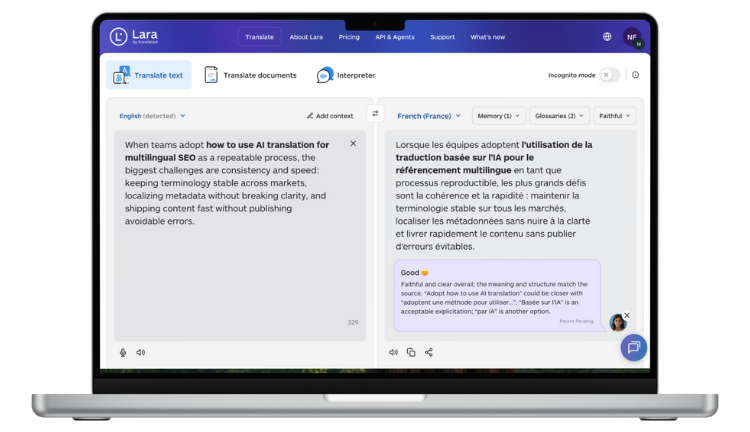Click the Incognito mode info icon

(635, 75)
